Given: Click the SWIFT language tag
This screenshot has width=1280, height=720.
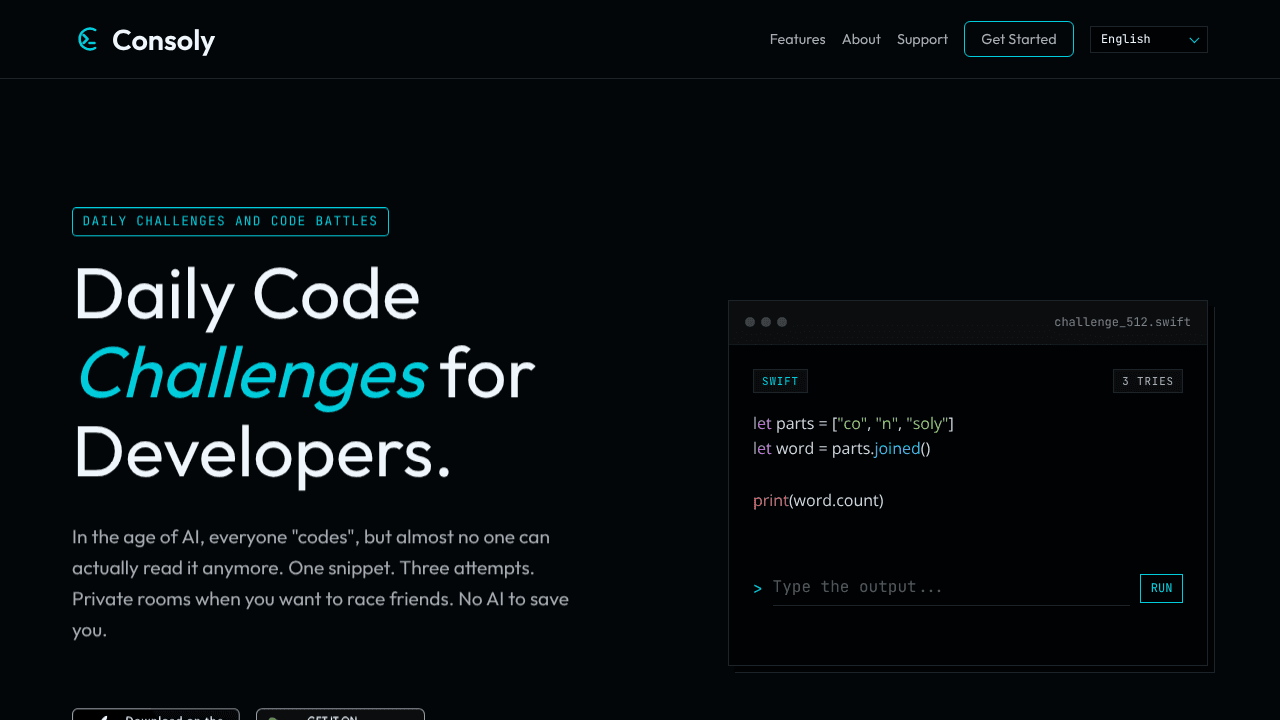Looking at the screenshot, I should click(x=780, y=381).
